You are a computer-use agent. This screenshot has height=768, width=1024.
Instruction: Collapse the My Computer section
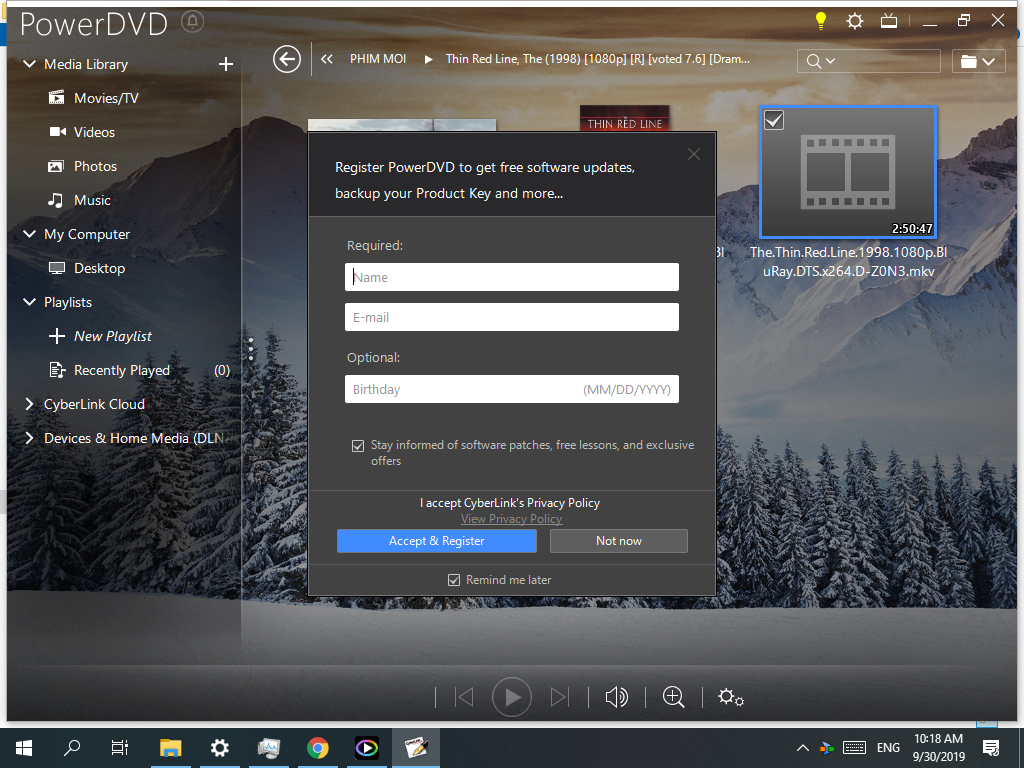[x=29, y=234]
